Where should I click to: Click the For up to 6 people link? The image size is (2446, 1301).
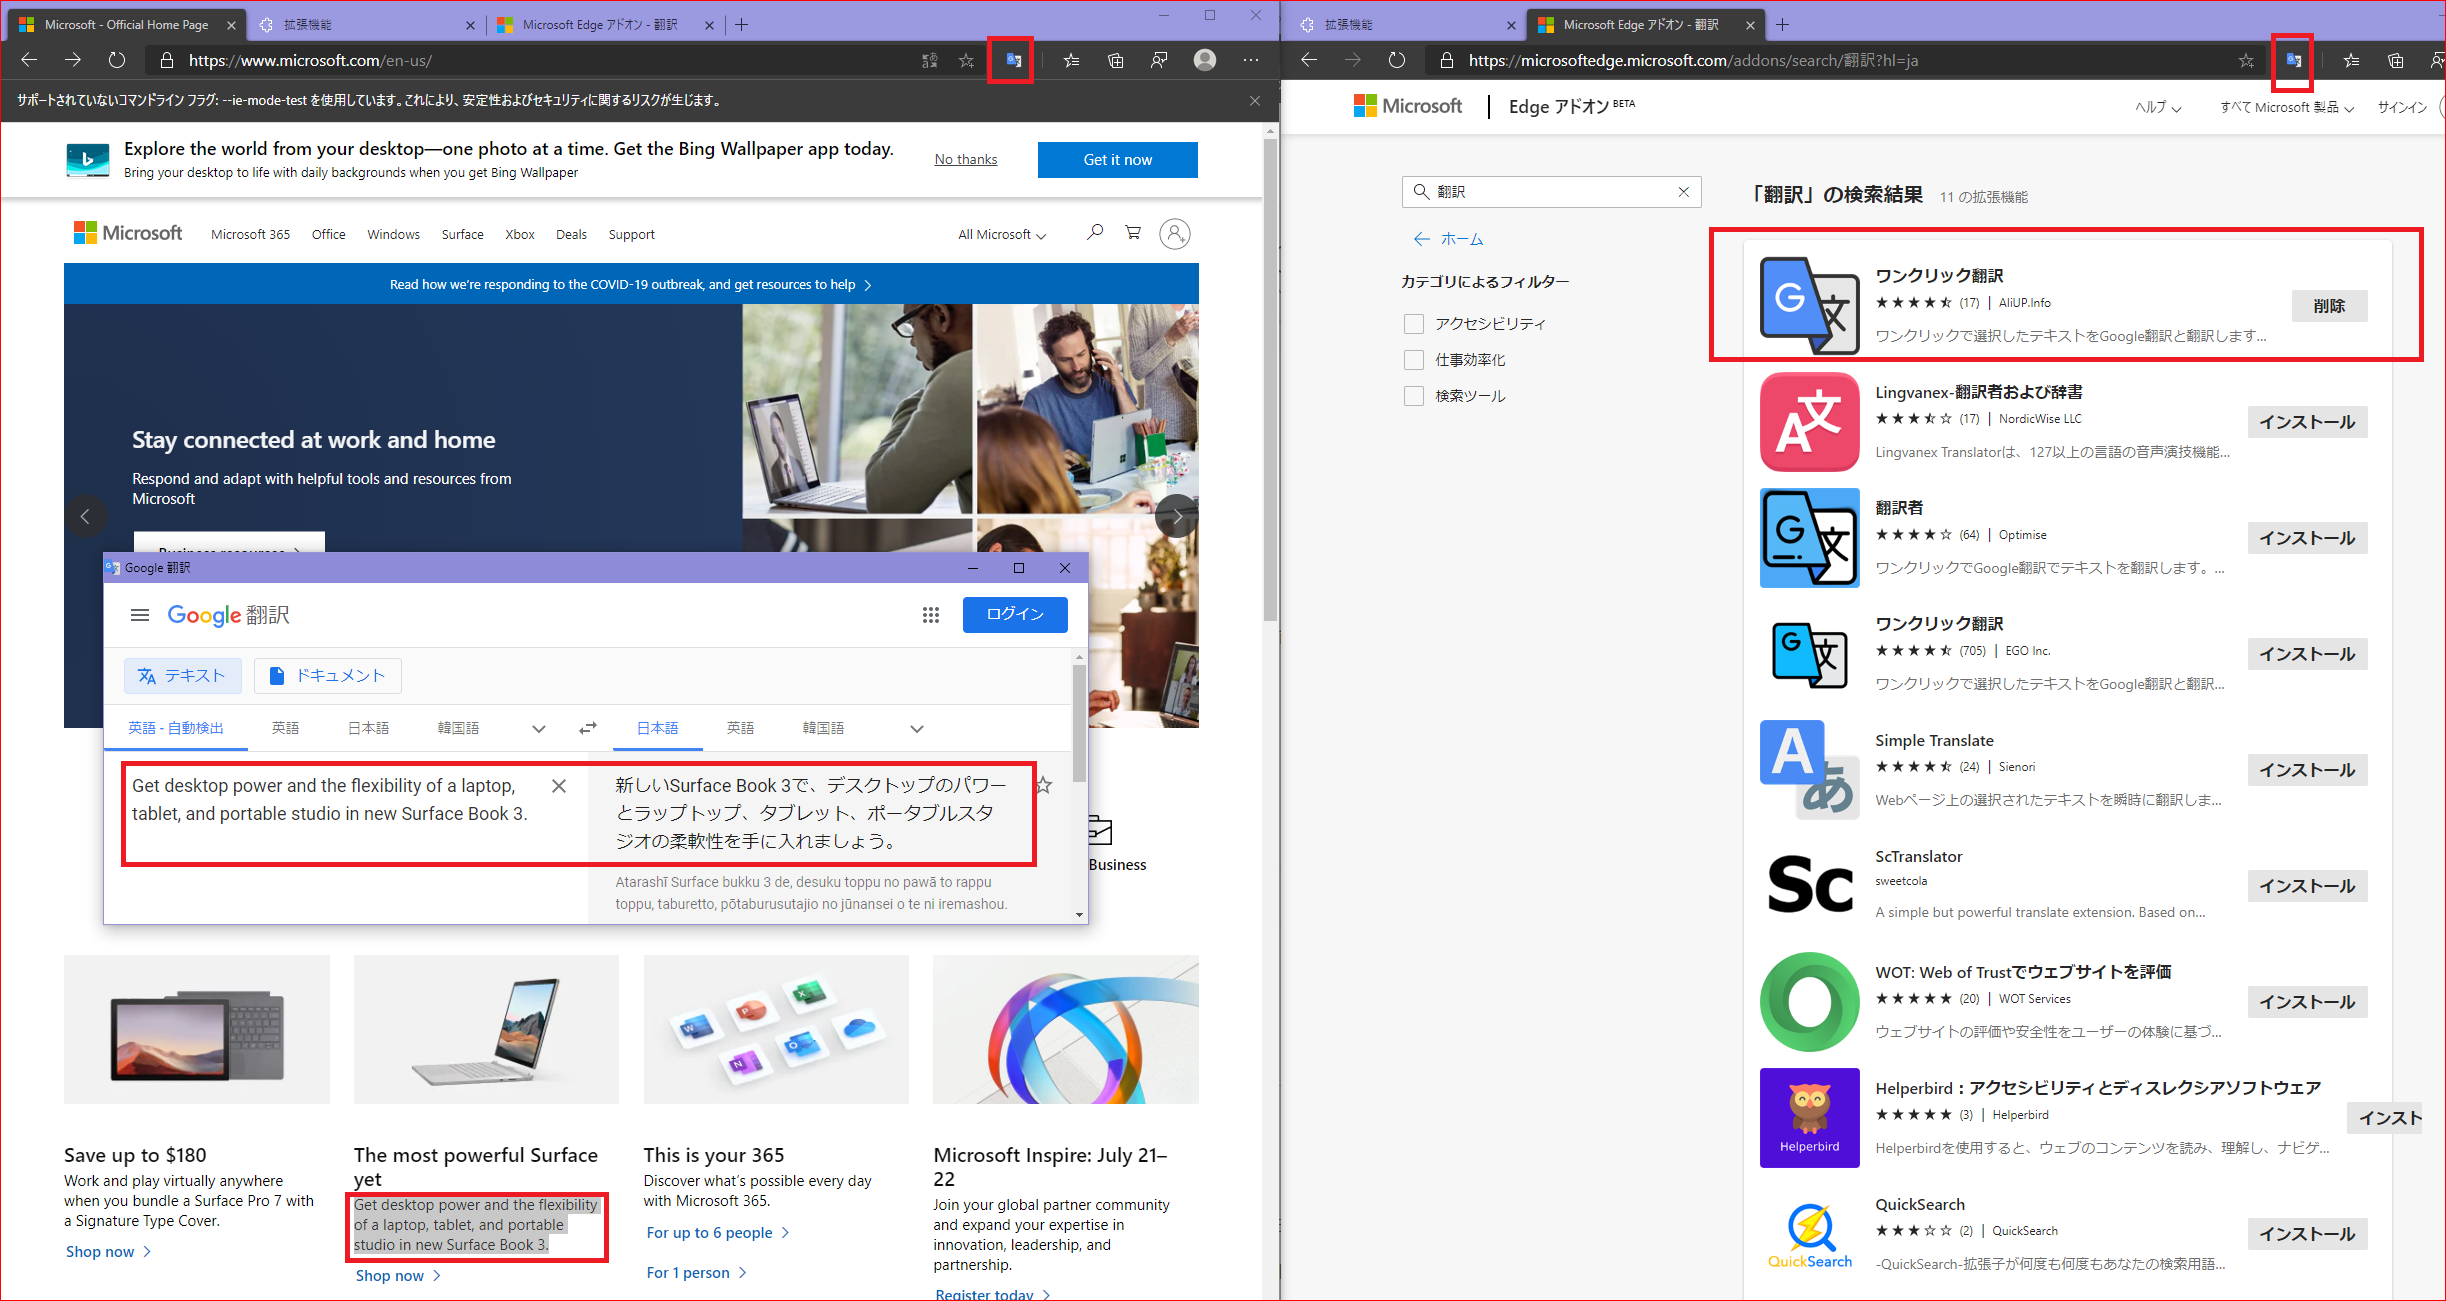718,1233
